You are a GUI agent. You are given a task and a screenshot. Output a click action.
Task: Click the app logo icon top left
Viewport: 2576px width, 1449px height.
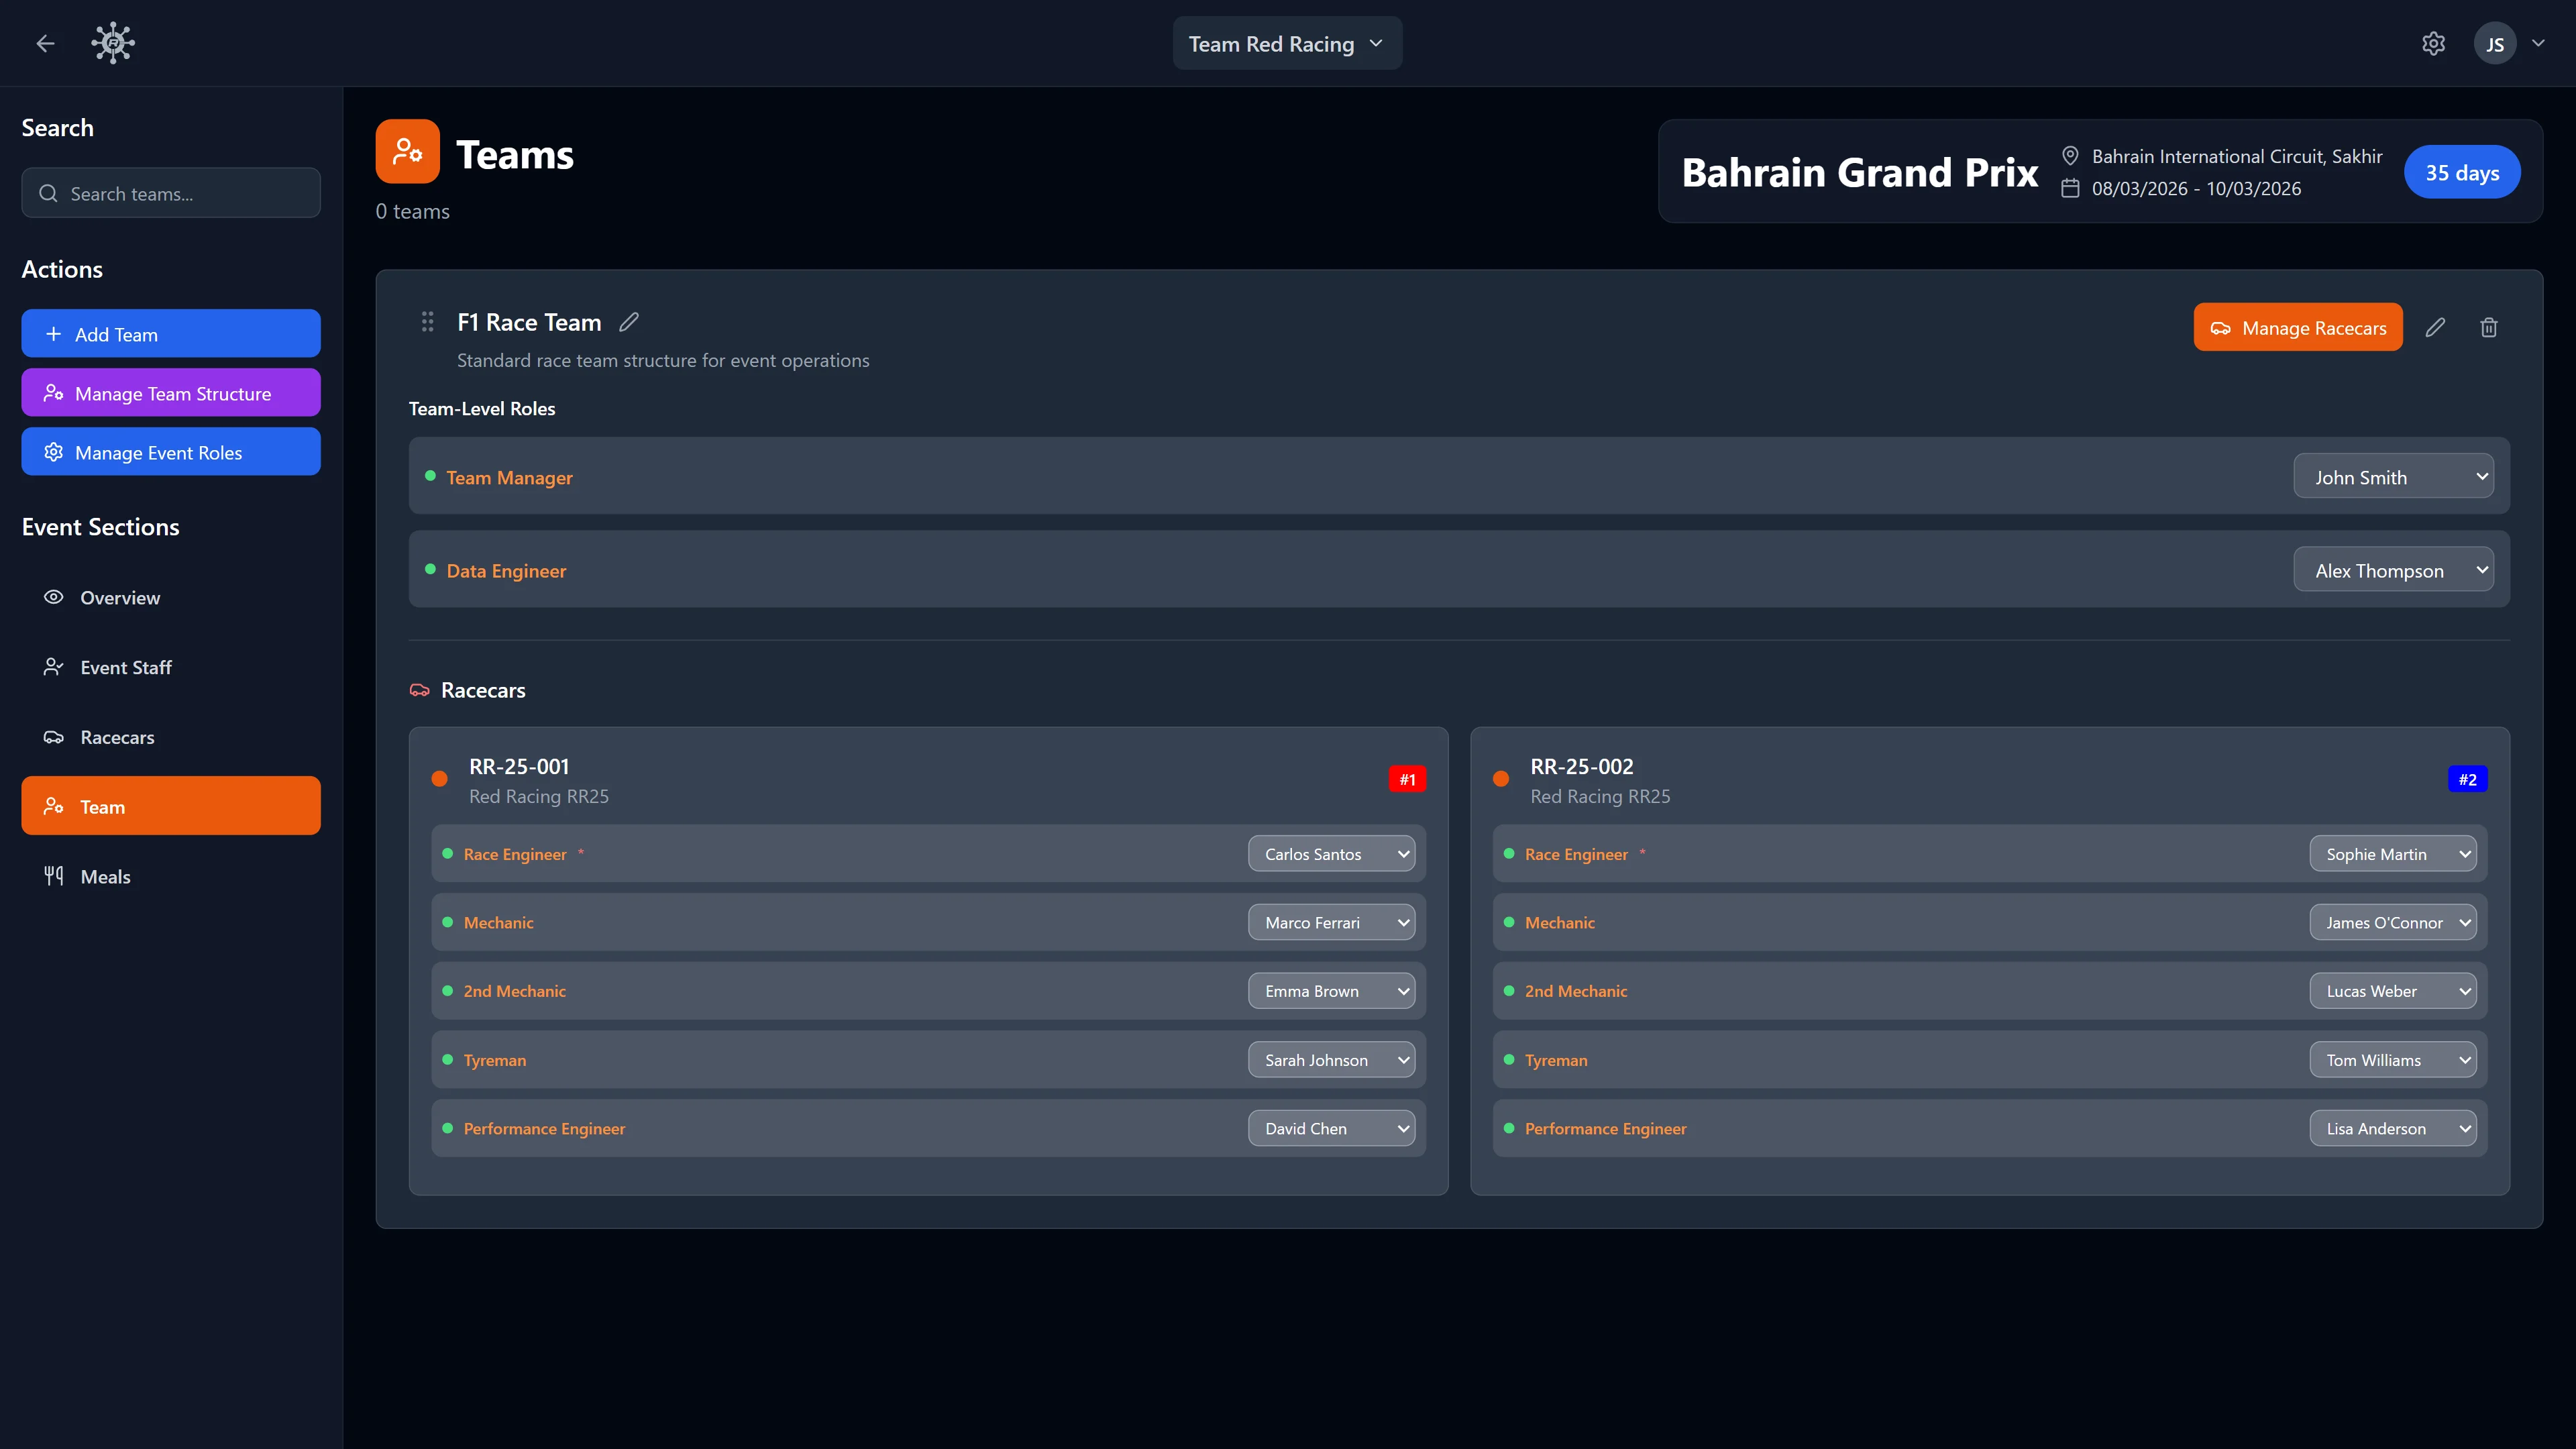[x=112, y=42]
